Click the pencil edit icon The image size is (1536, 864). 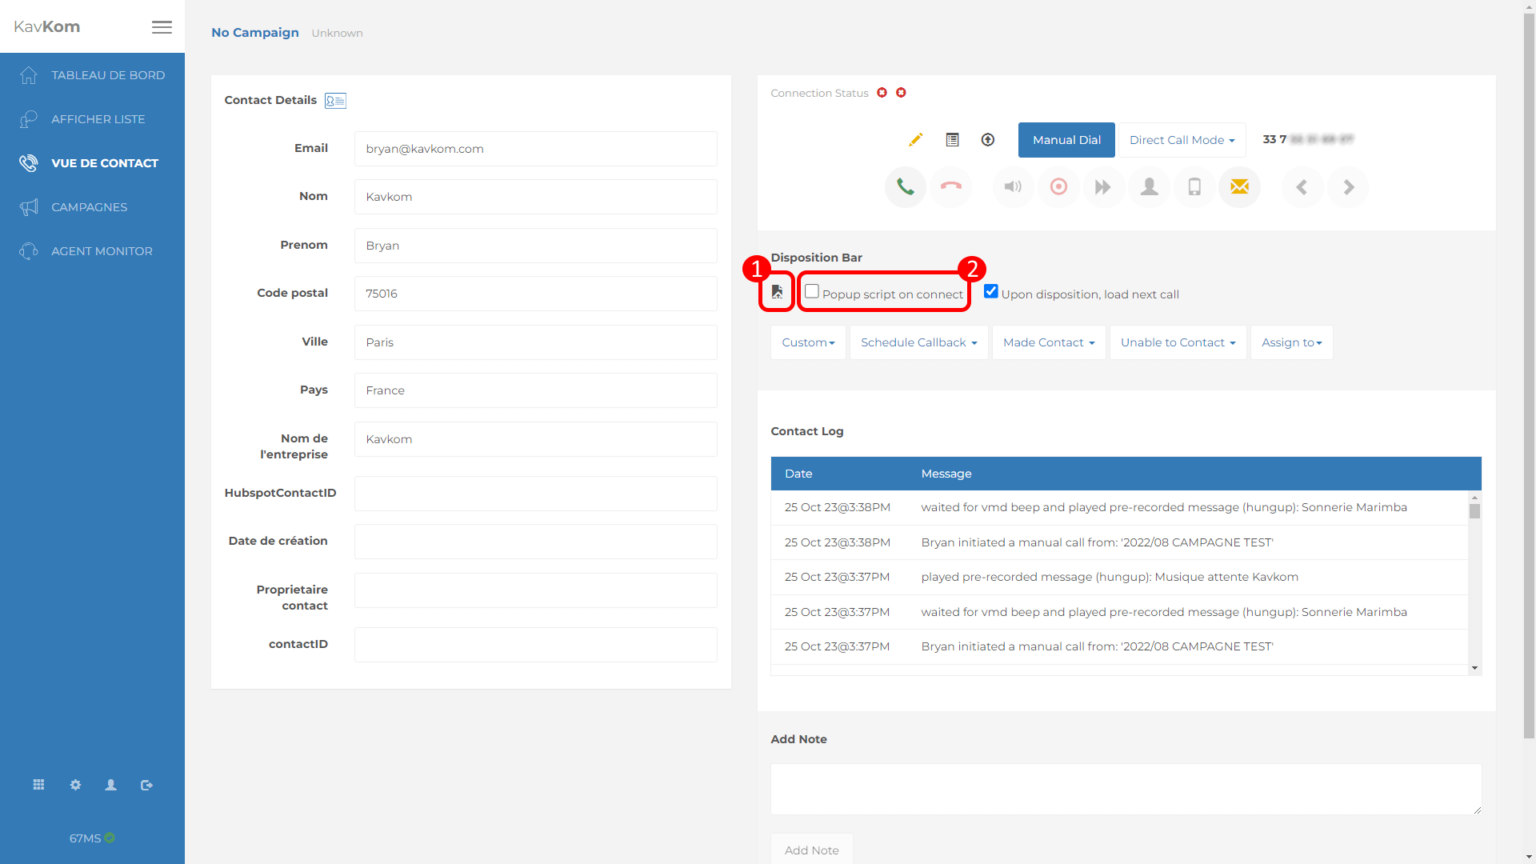coord(915,140)
